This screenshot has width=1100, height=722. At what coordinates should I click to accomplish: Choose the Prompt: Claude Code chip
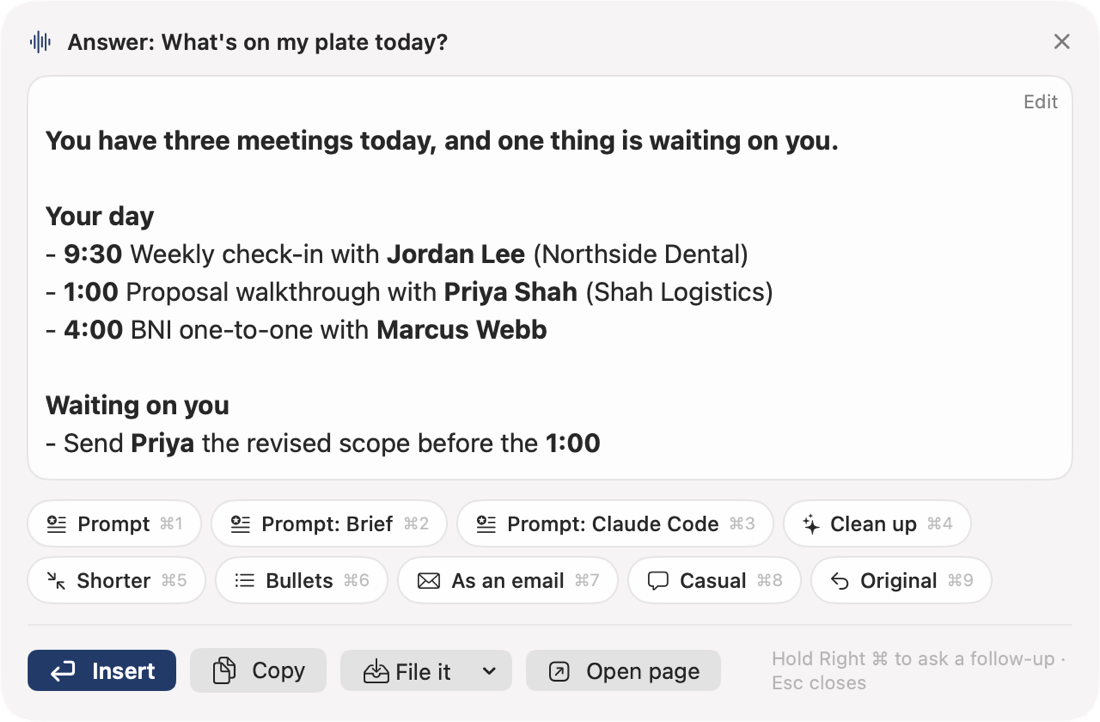[615, 523]
